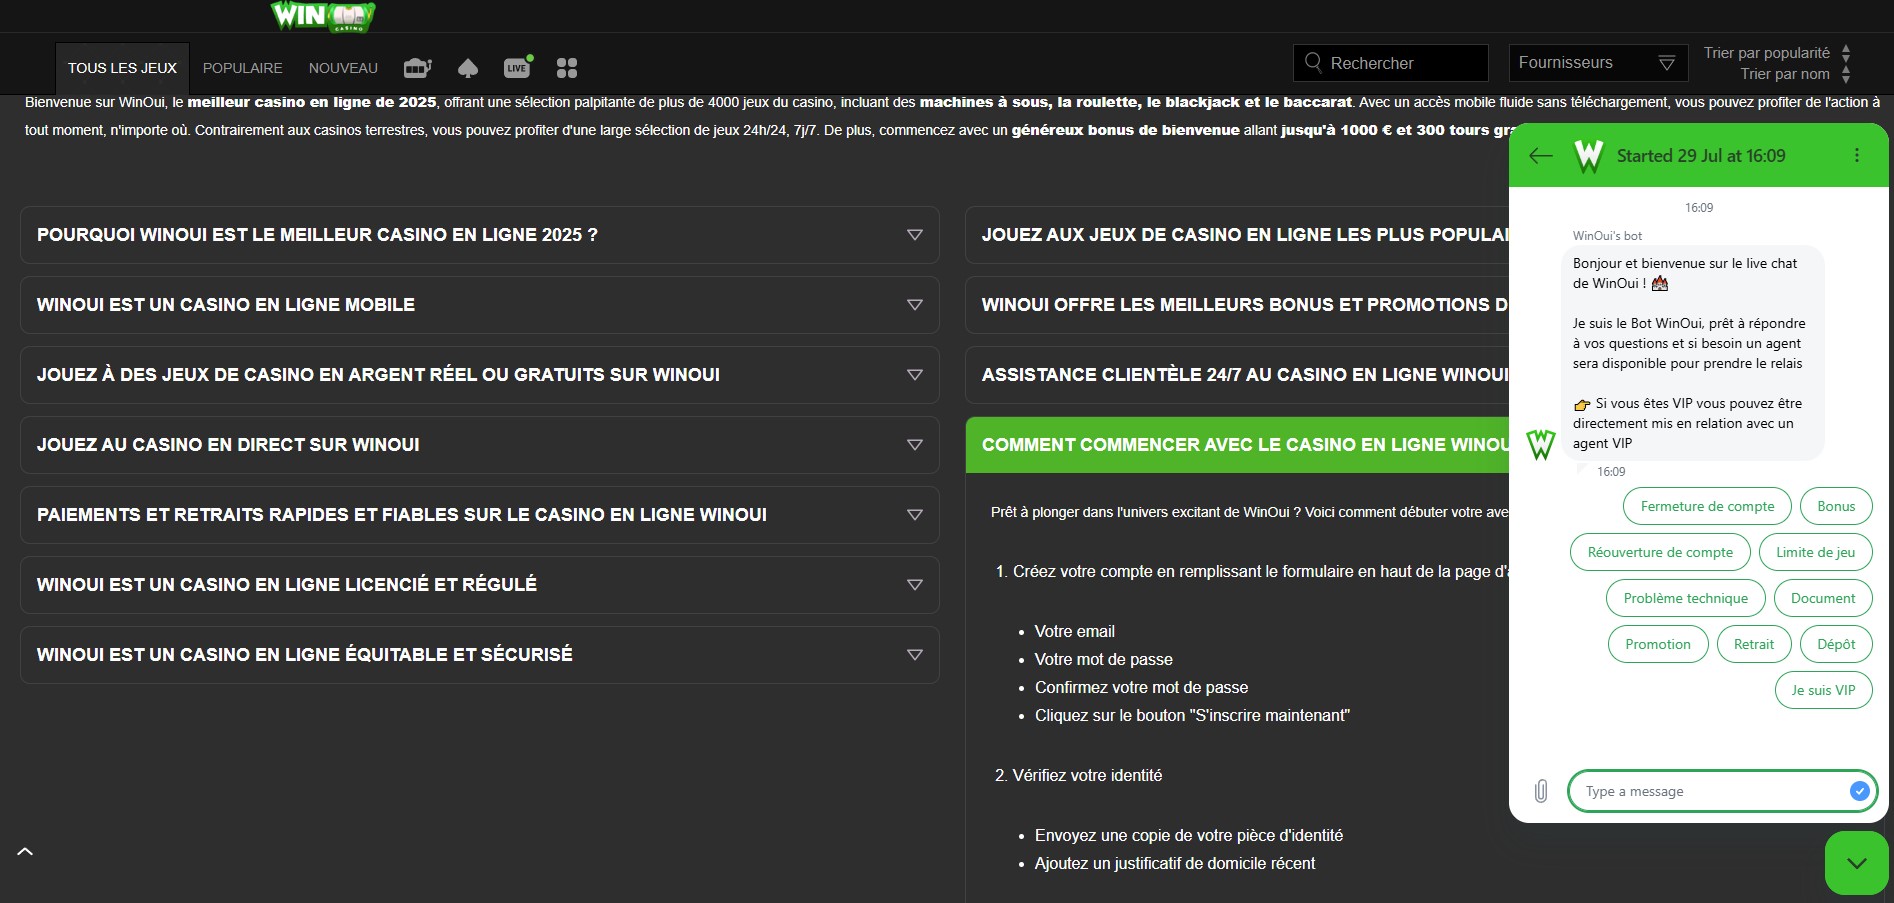This screenshot has height=903, width=1894.
Task: Expand 'Jouez aux jeux de casino les plus populaires'
Action: tap(1237, 235)
